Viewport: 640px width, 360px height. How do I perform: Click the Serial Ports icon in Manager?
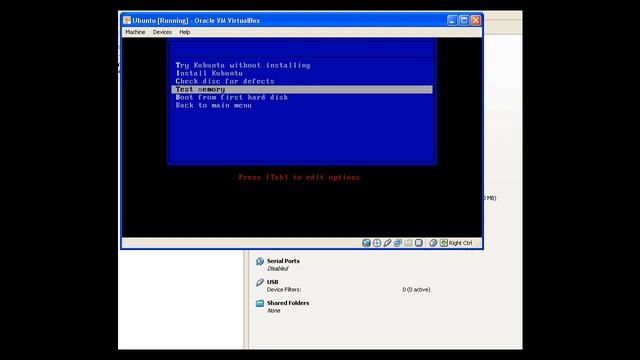pos(260,261)
